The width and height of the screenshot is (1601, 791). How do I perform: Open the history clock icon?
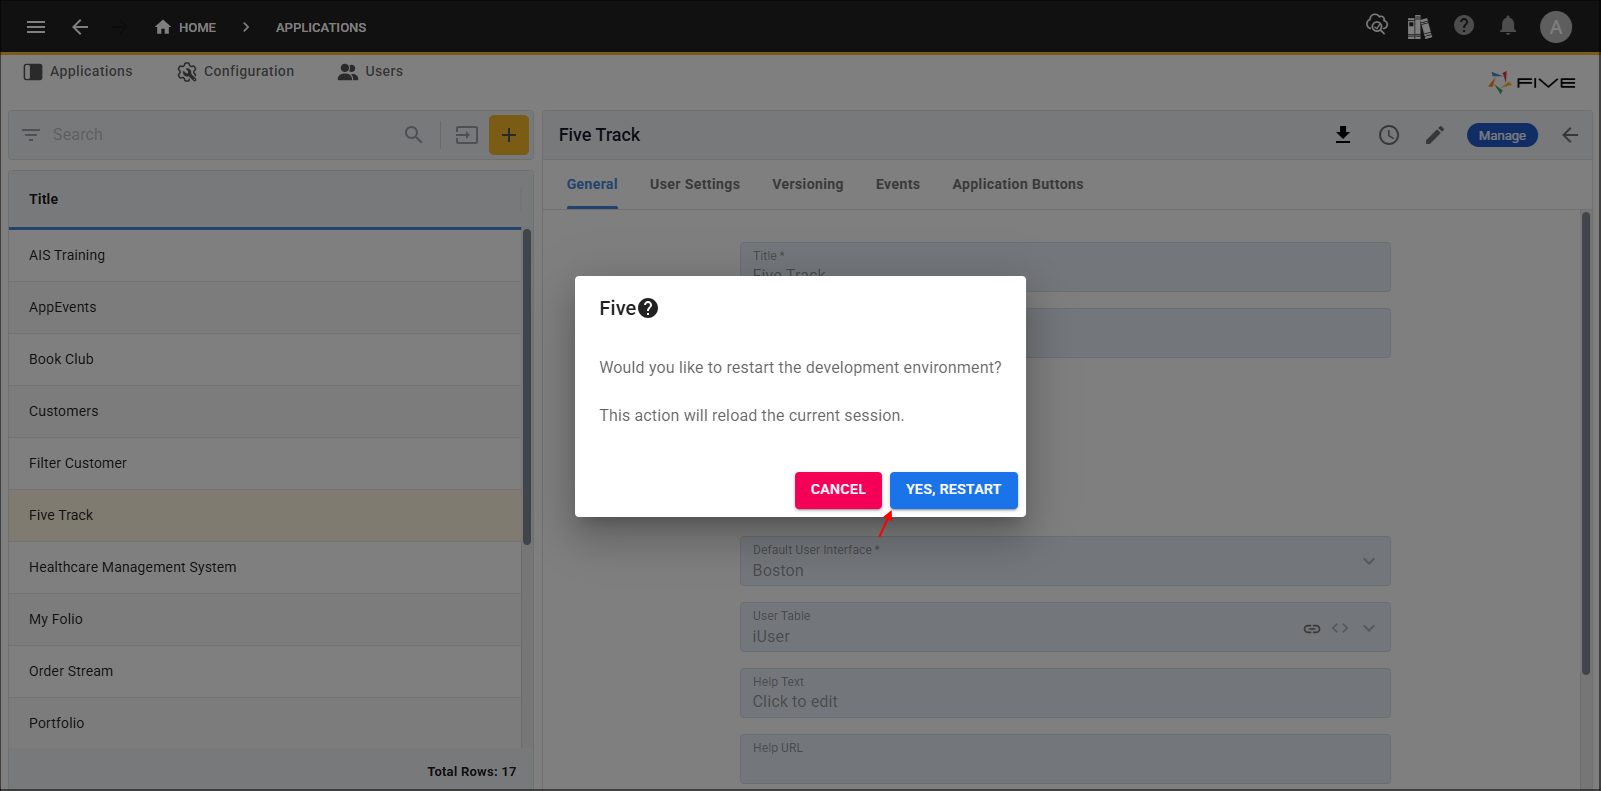click(1389, 135)
